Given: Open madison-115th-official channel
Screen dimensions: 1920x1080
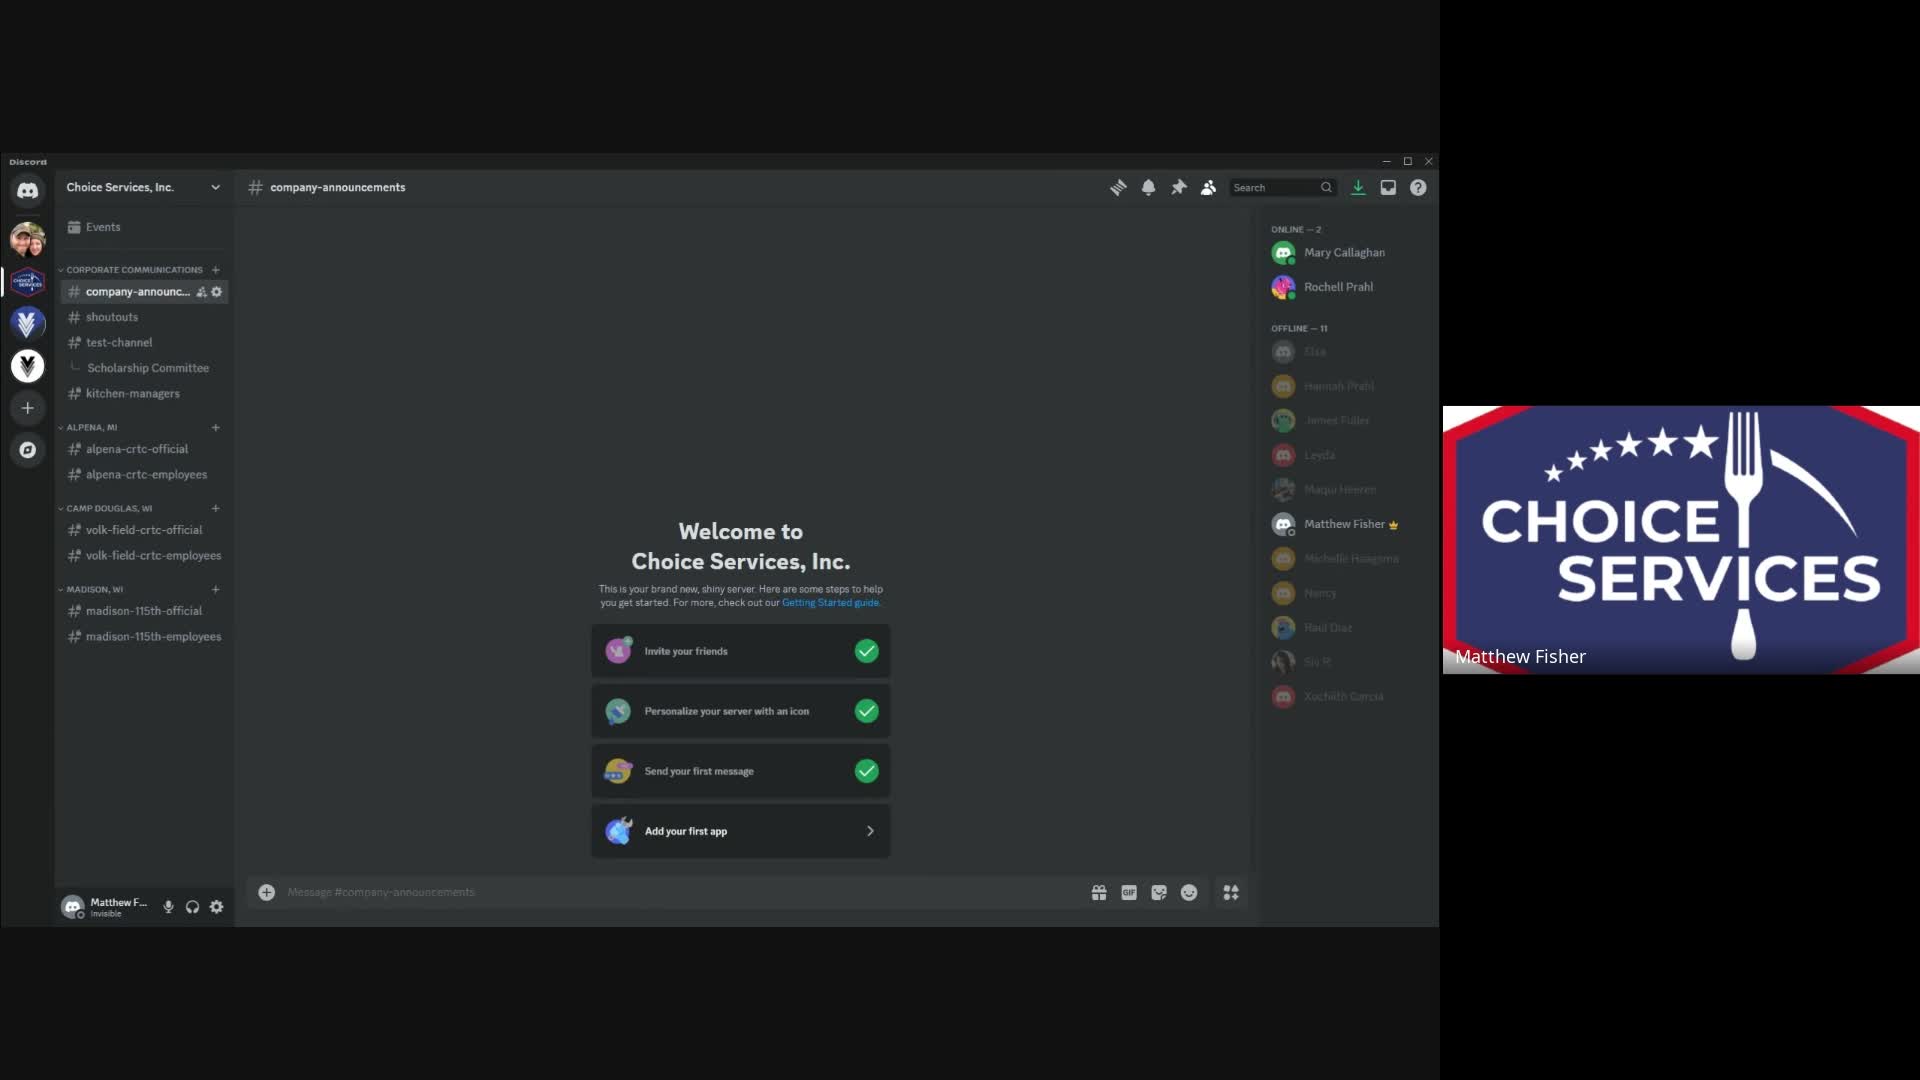Looking at the screenshot, I should [x=144, y=611].
